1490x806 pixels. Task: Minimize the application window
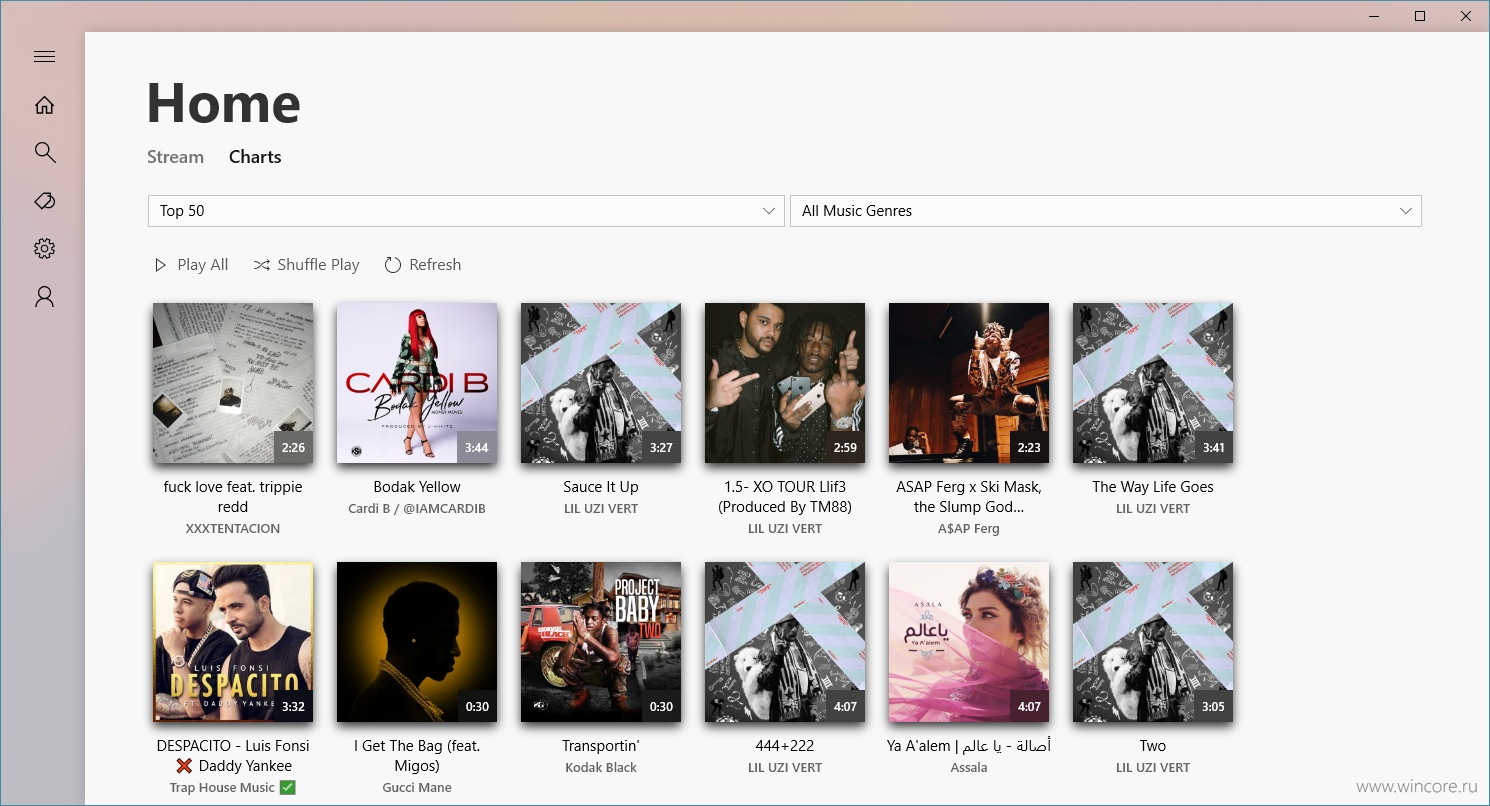coord(1373,16)
